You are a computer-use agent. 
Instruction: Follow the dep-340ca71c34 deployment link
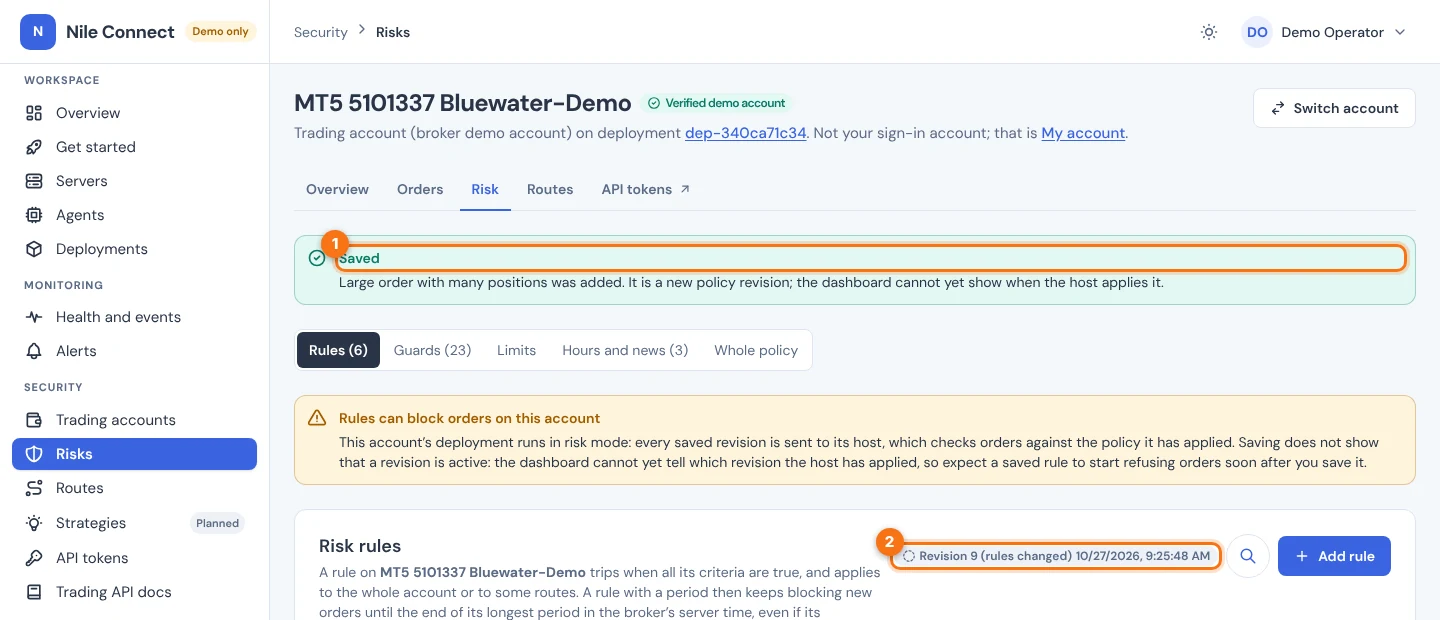click(745, 133)
